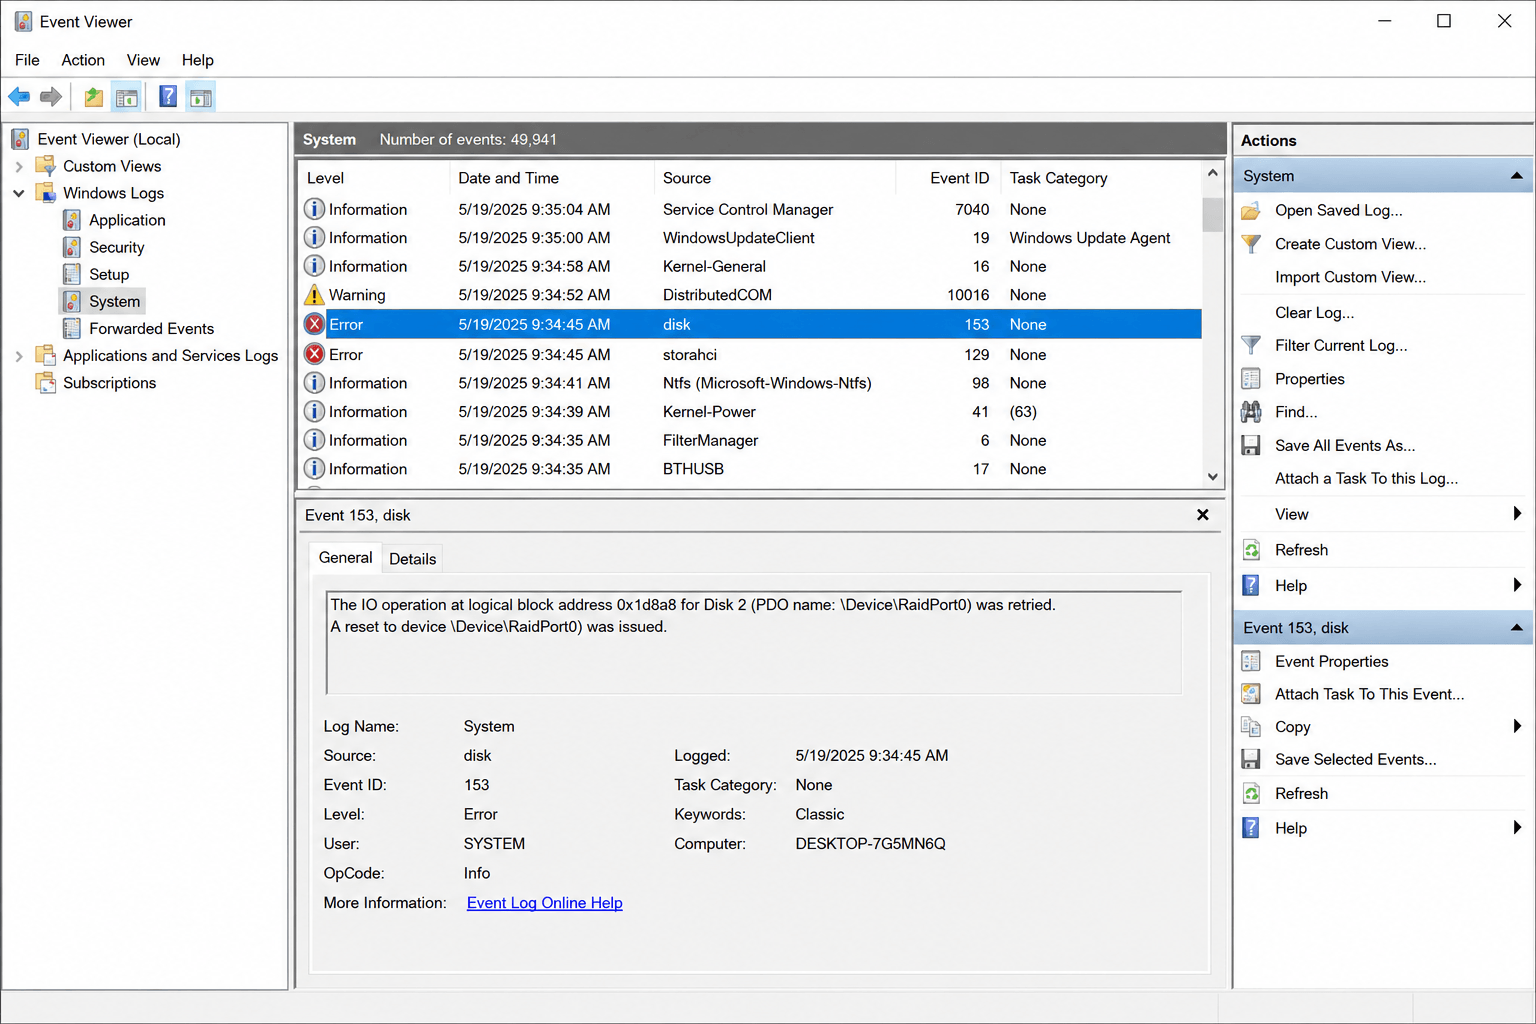
Task: Open the Event Log Online Help link
Action: coord(545,903)
